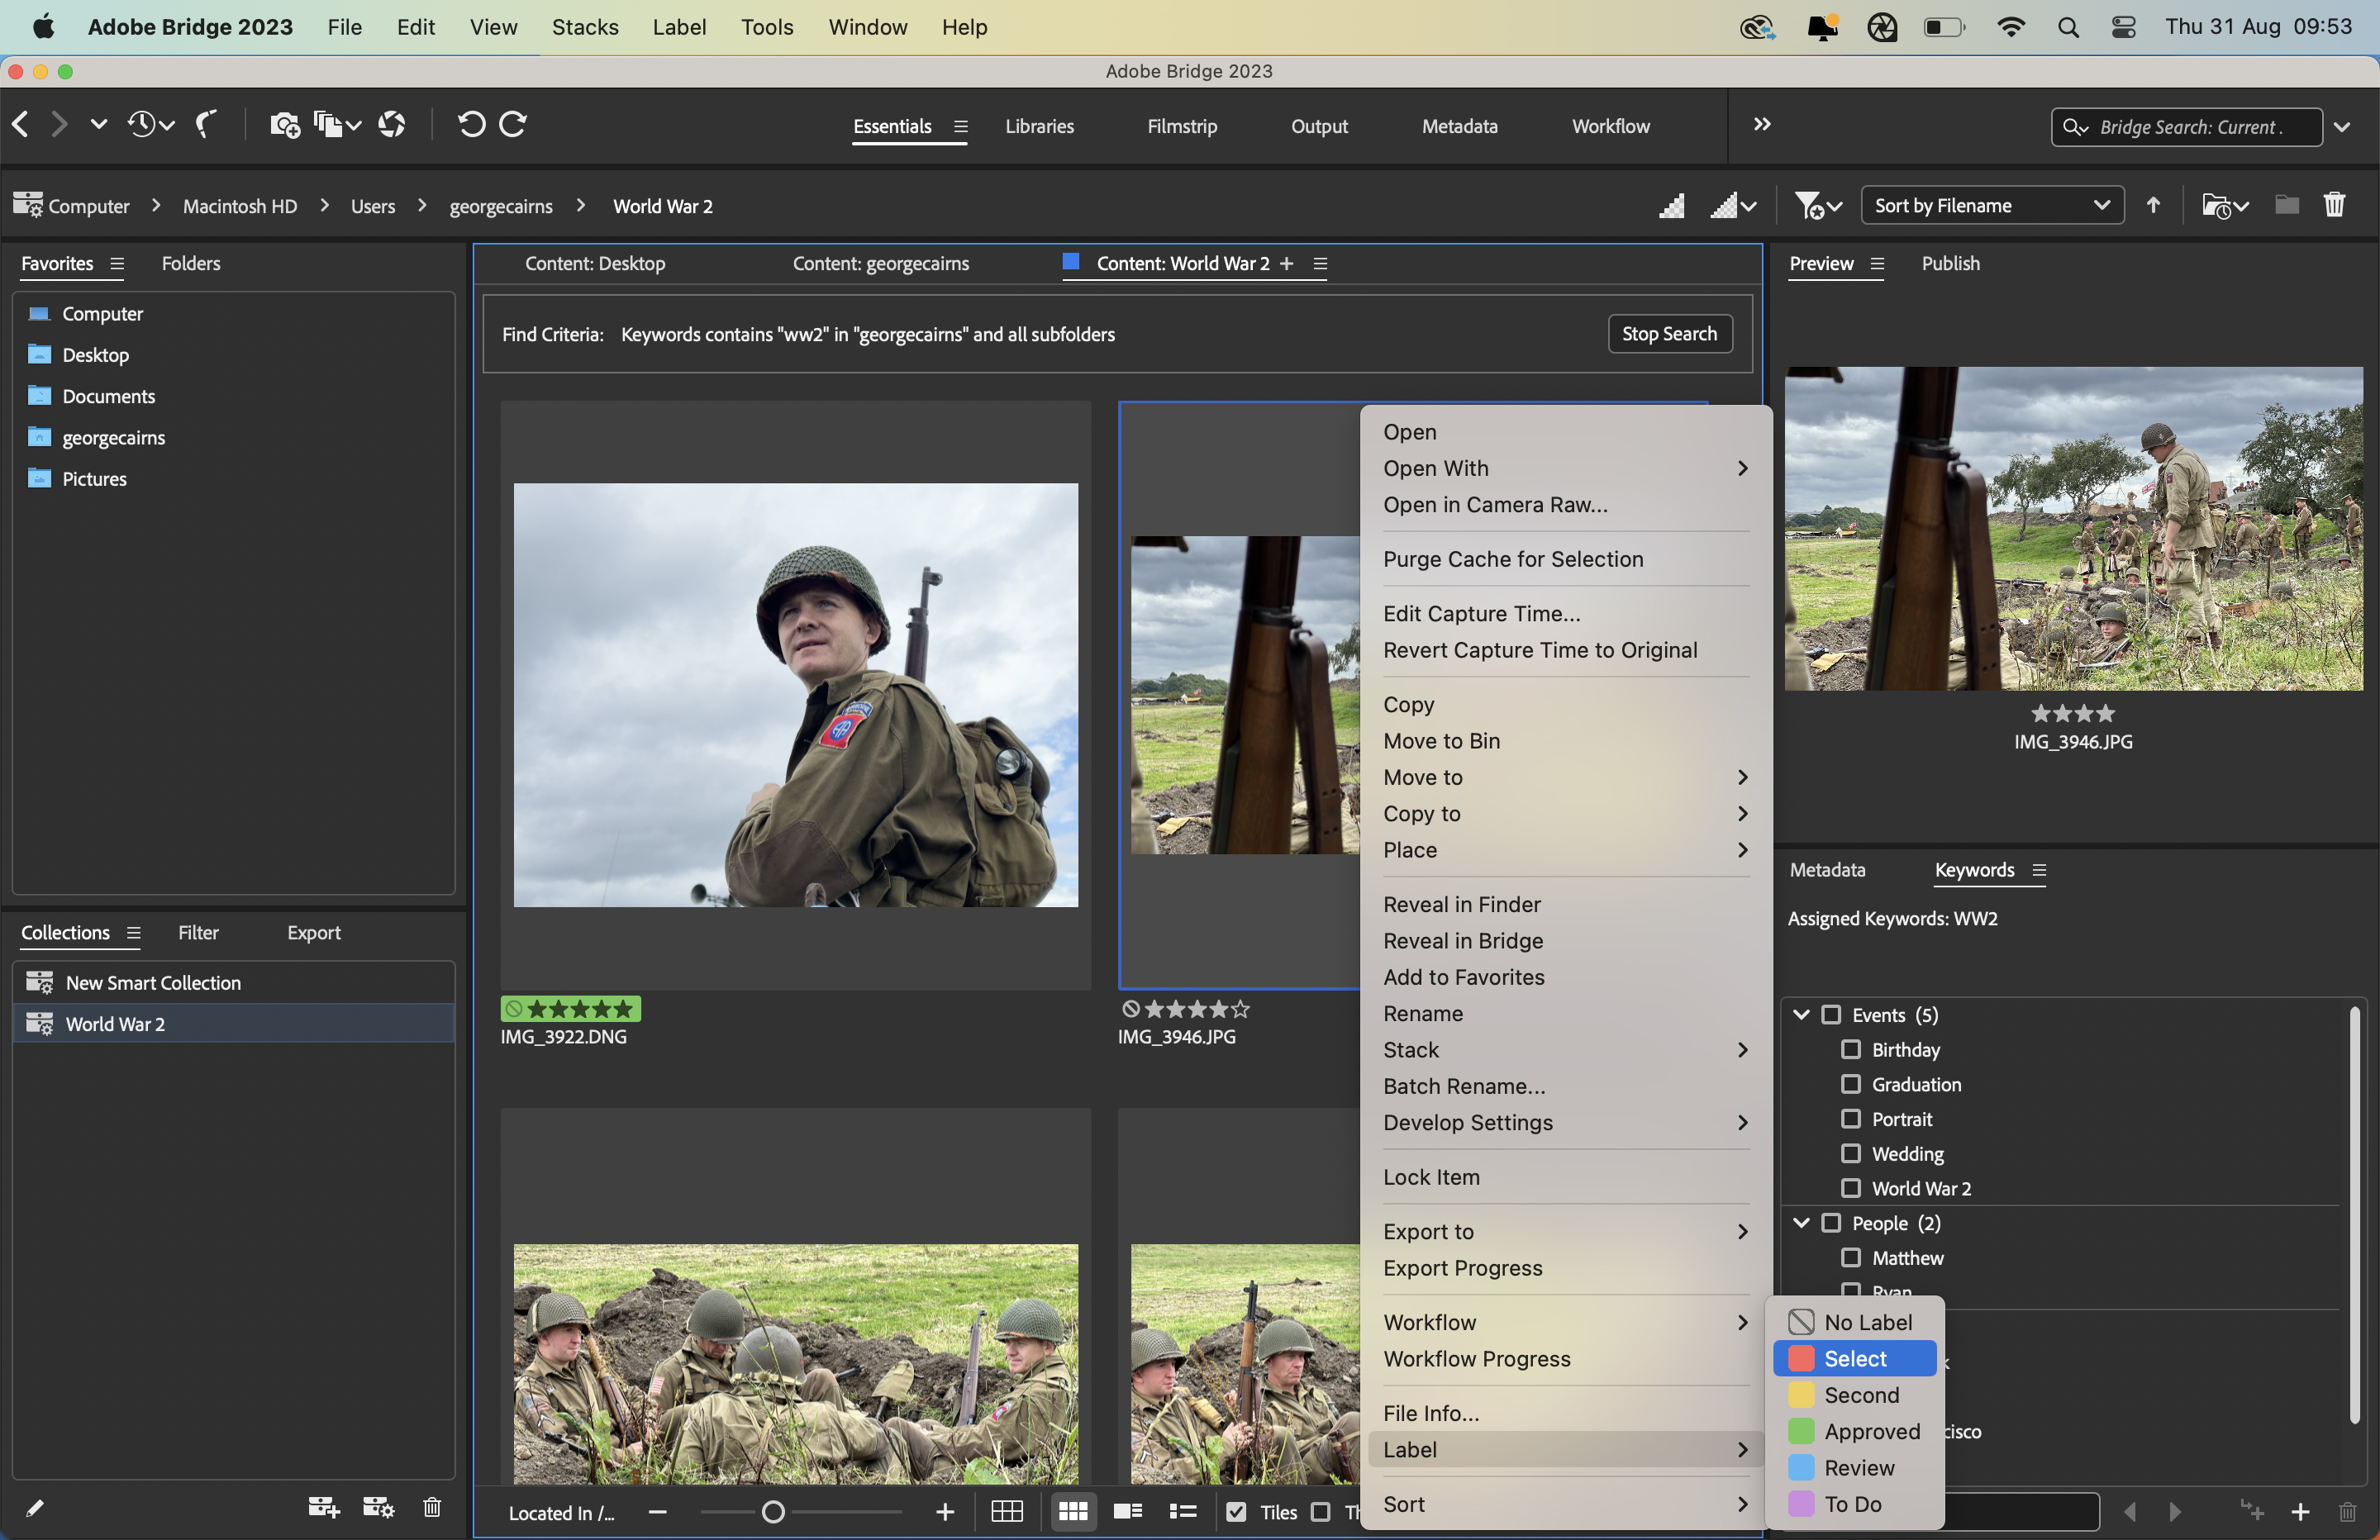Viewport: 2380px width, 1540px height.
Task: Check the Graduation keyword
Action: pos(1851,1084)
